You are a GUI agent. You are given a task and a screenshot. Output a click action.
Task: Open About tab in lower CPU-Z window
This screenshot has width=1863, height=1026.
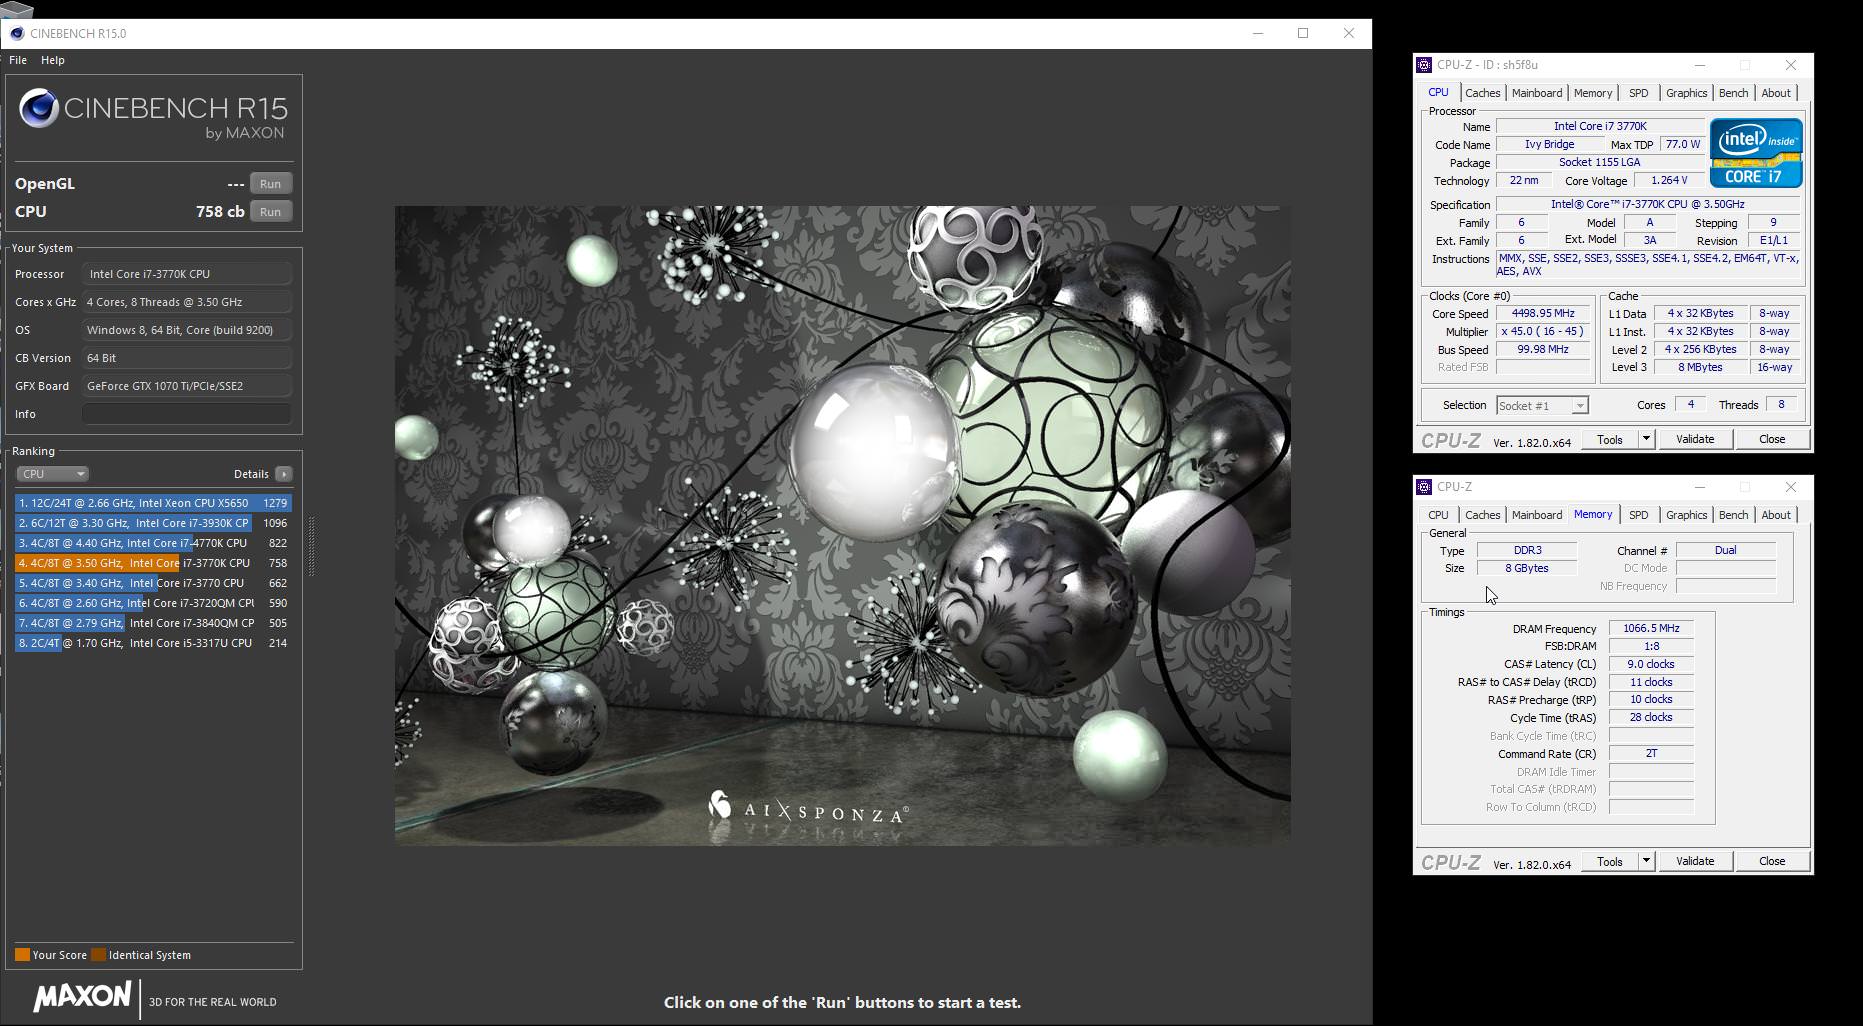[x=1776, y=515]
